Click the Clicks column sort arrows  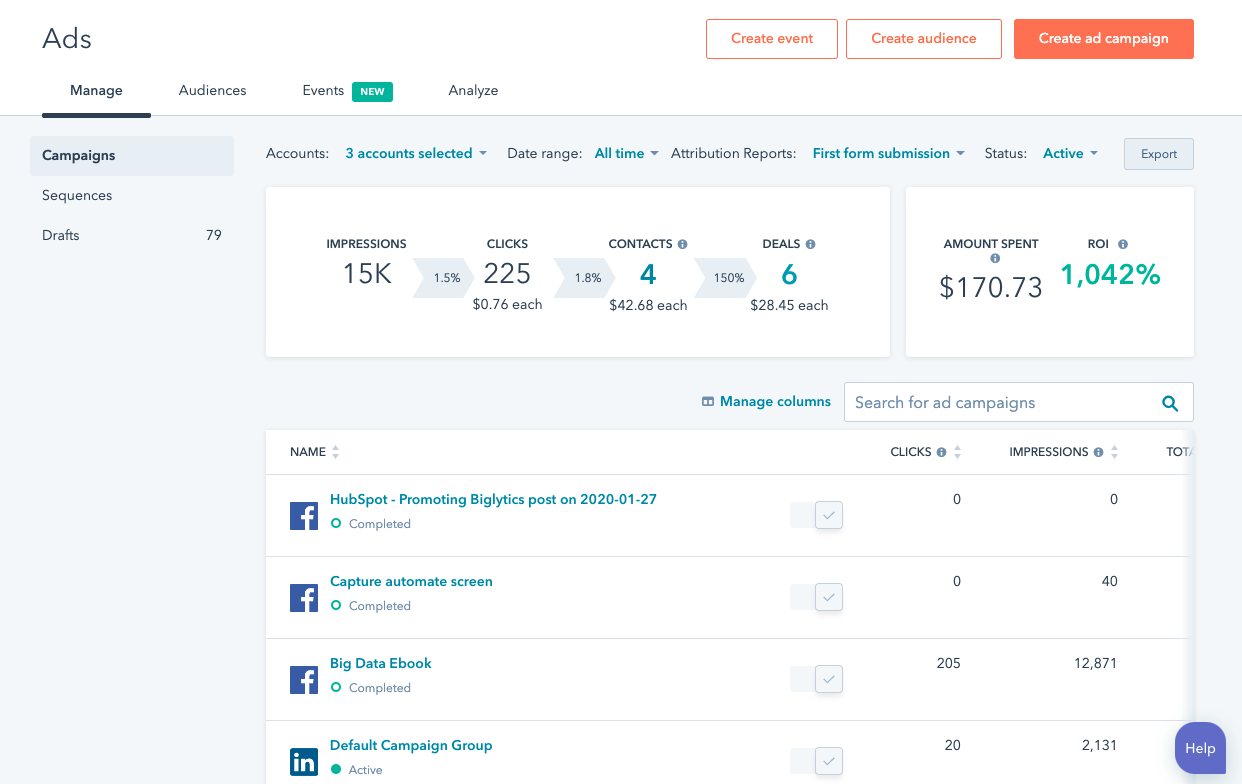(x=957, y=452)
